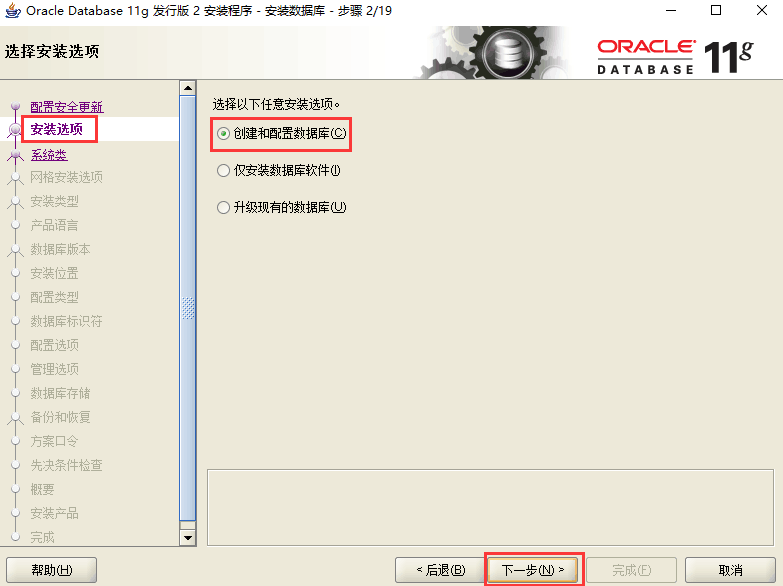Select 升级现有的数据库 radio option
The image size is (783, 586).
pyautogui.click(x=223, y=207)
